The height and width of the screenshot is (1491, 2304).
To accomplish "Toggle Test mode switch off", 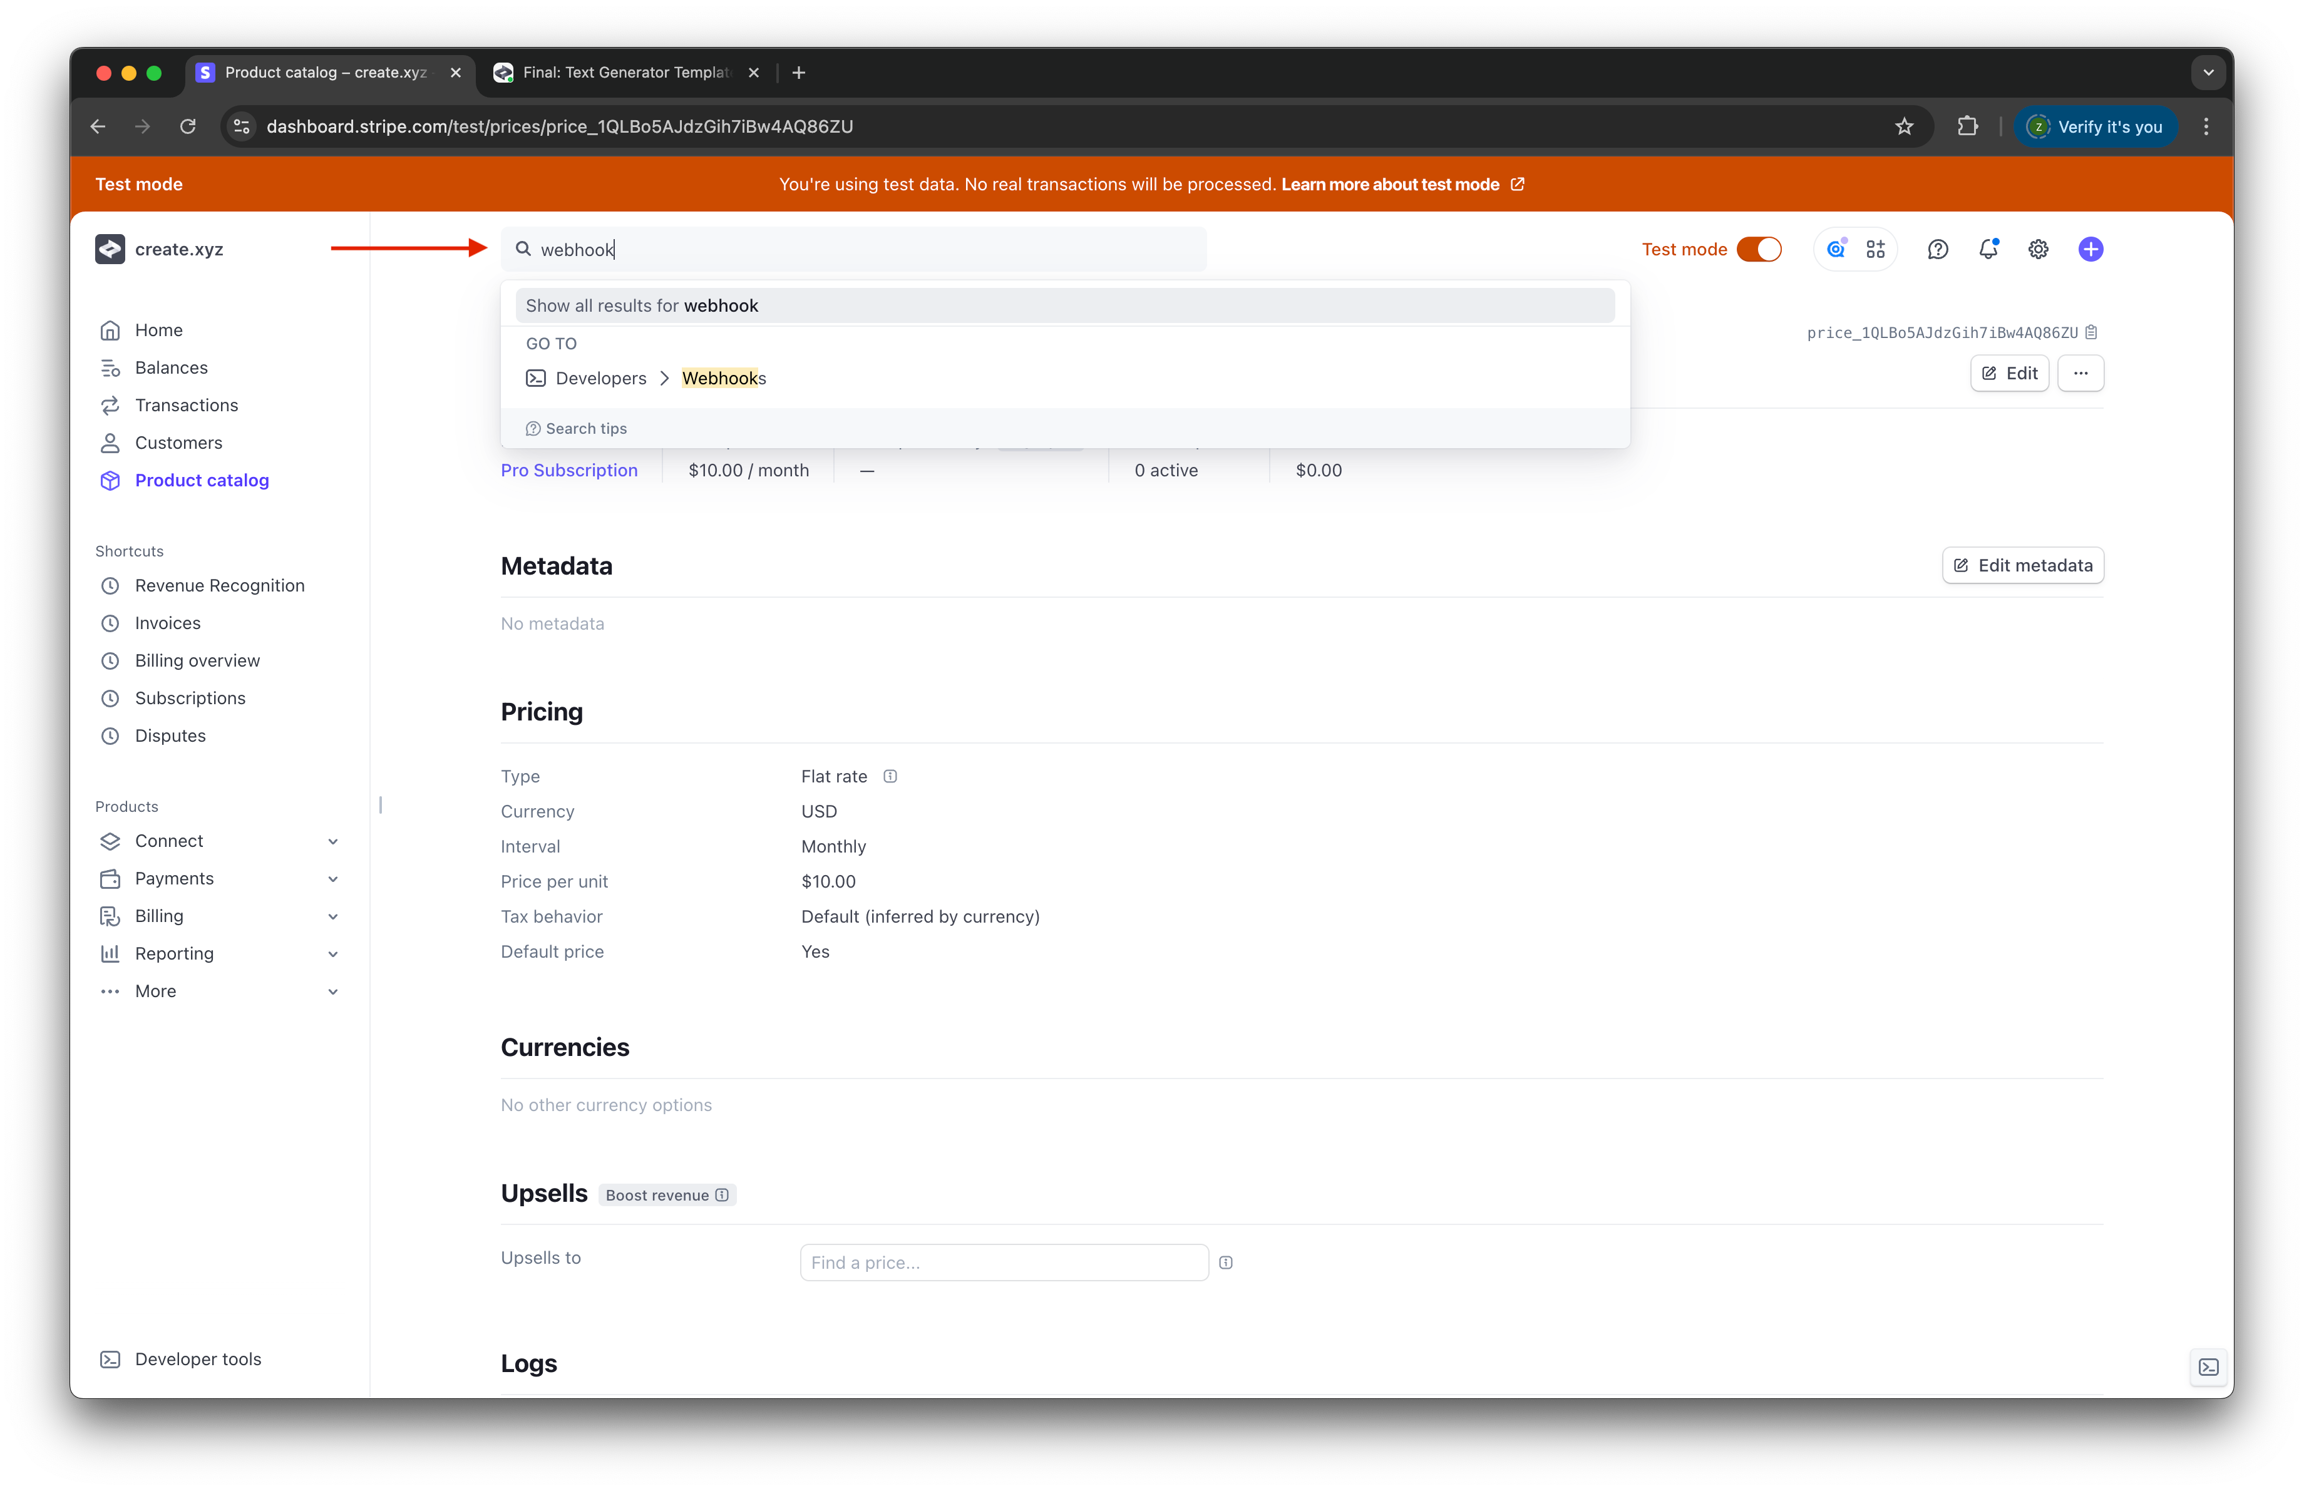I will [x=1759, y=249].
